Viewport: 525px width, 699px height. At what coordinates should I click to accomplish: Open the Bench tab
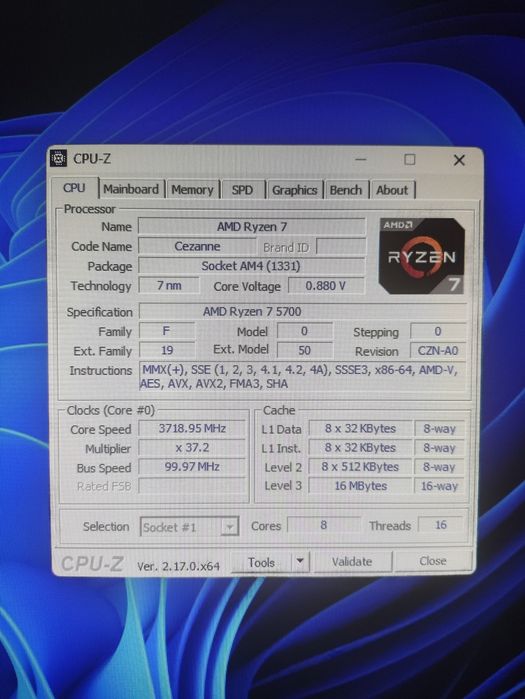[x=346, y=190]
